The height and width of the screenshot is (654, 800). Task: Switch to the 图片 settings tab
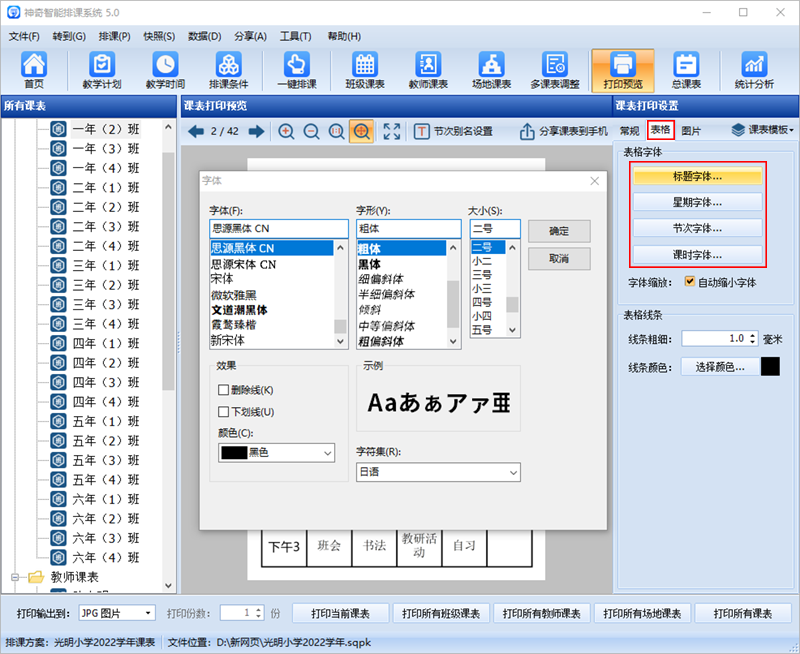click(x=691, y=131)
